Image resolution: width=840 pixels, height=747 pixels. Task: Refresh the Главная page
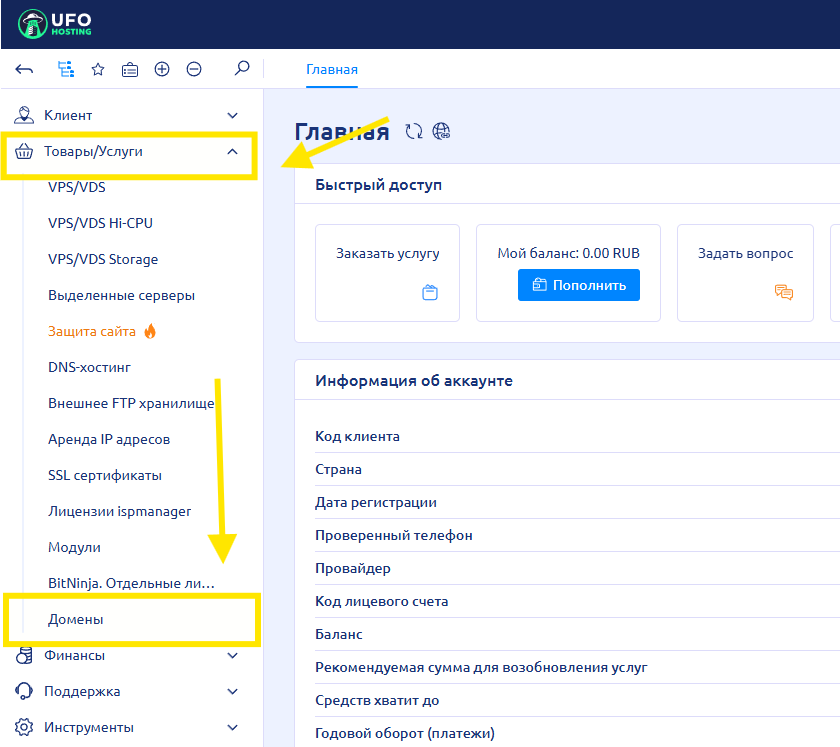click(x=414, y=131)
